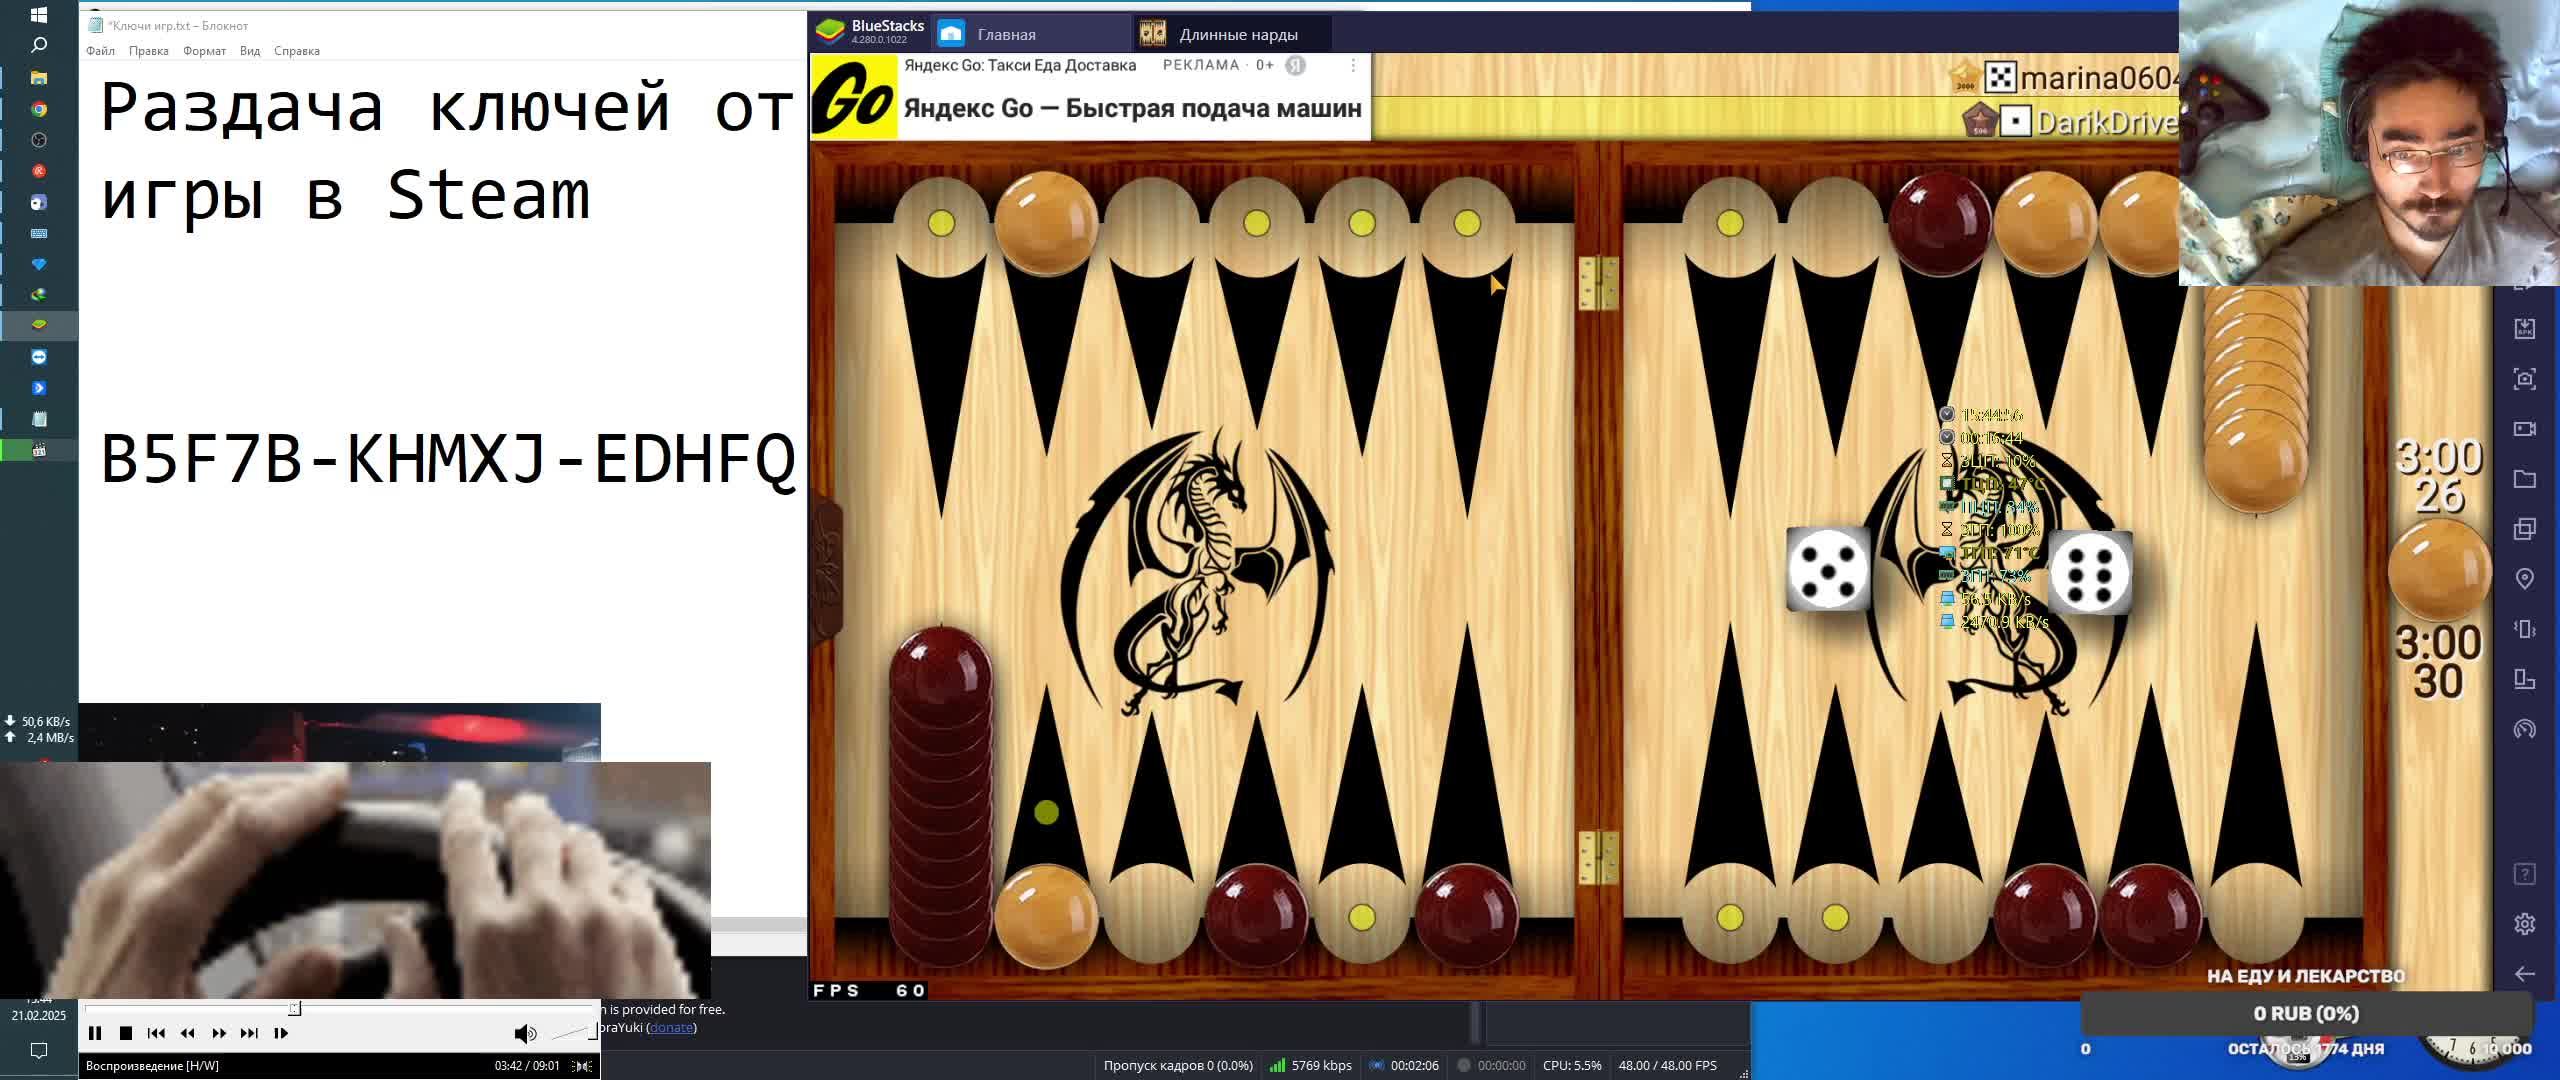Viewport: 2560px width, 1080px height.
Task: Open the ad options three-dot menu
Action: coord(1353,66)
